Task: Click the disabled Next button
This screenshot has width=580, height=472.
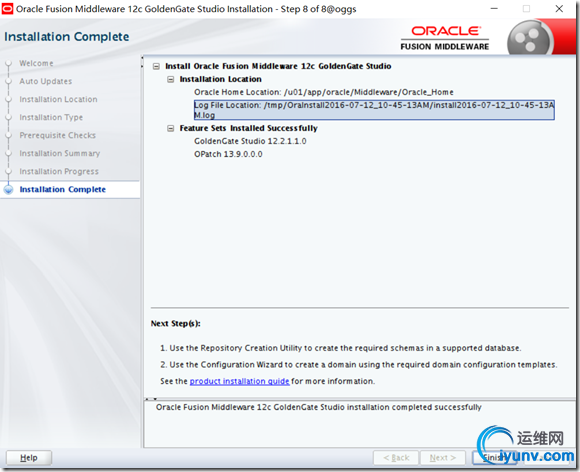Action: point(442,458)
